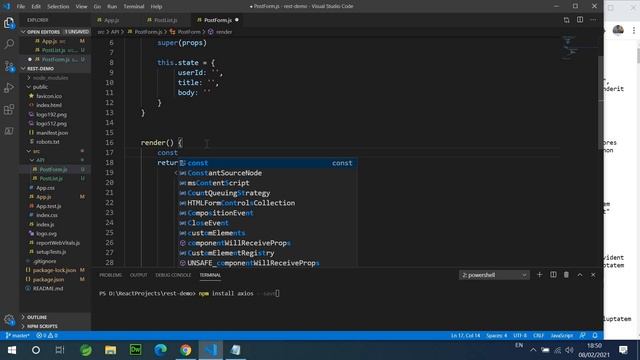The height and width of the screenshot is (360, 640).
Task: Open index.html in the public folder
Action: coord(49,105)
